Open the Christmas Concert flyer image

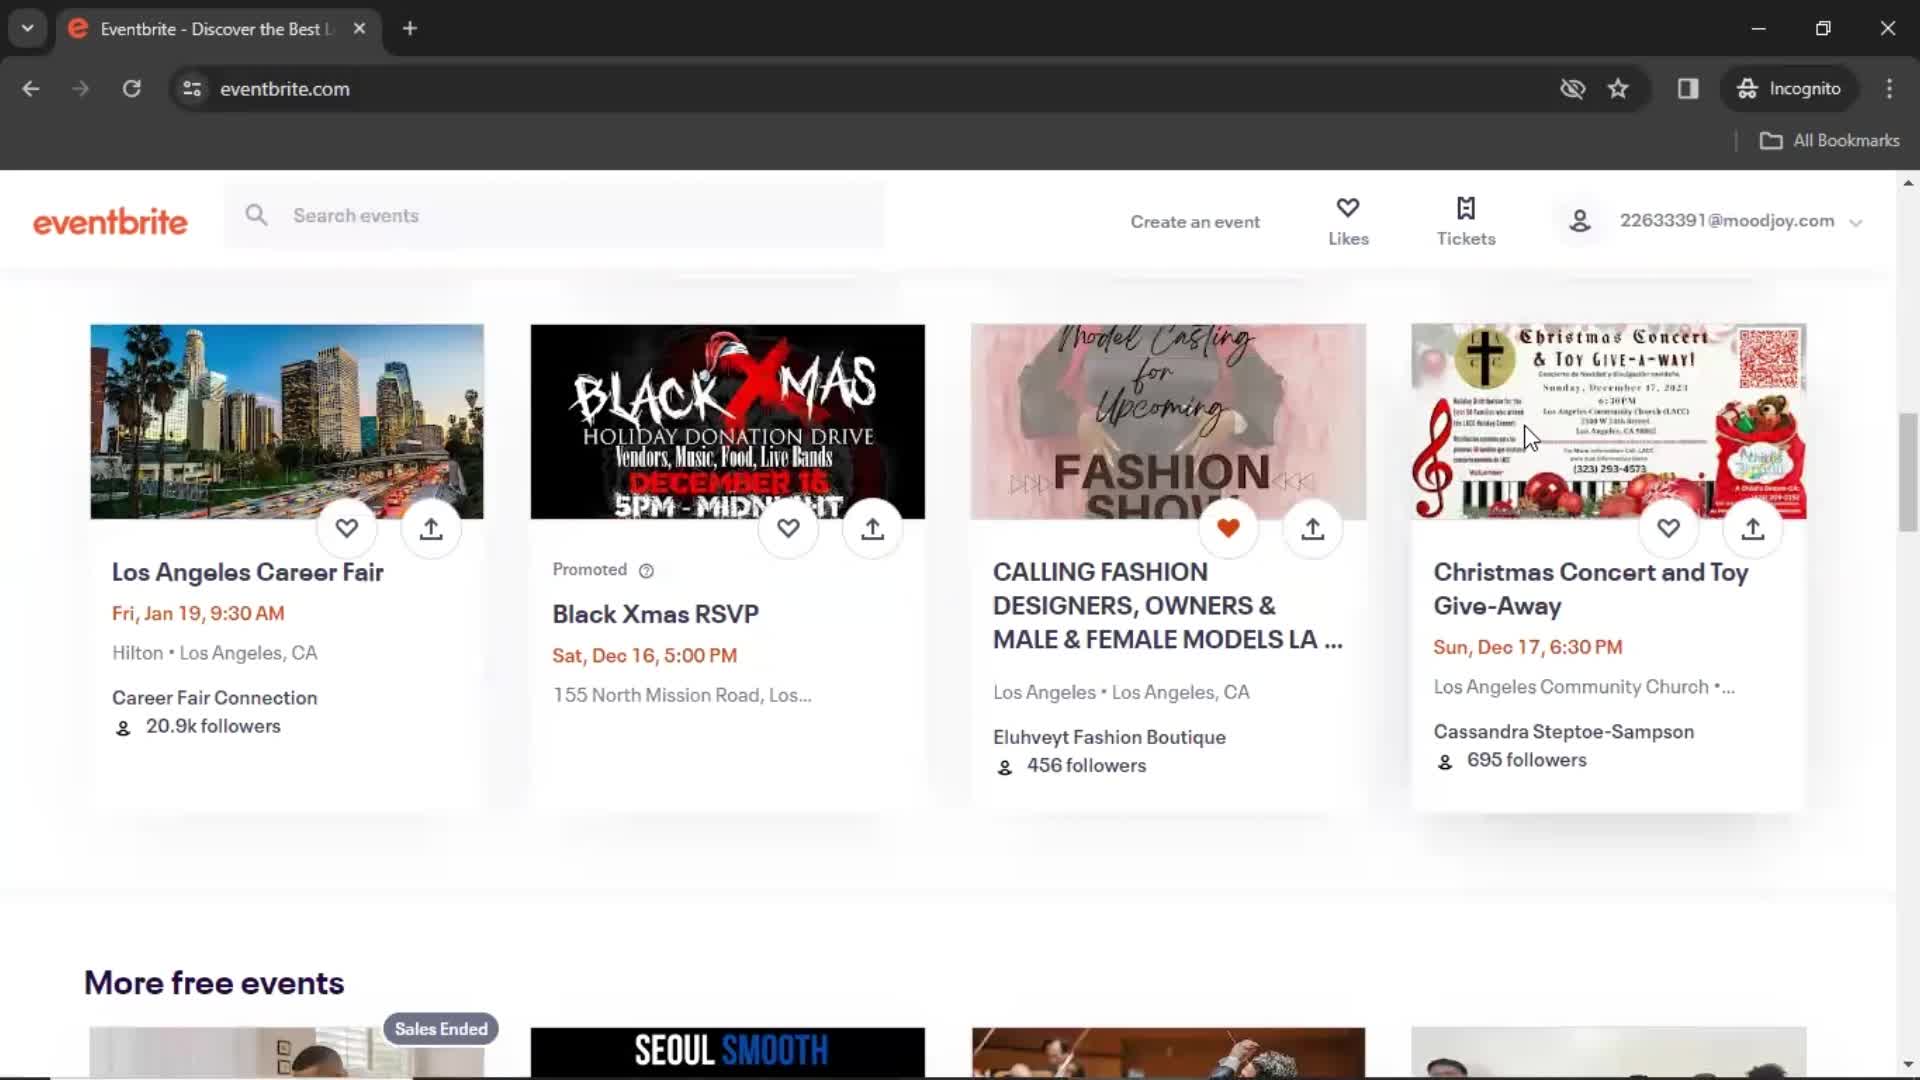point(1609,421)
